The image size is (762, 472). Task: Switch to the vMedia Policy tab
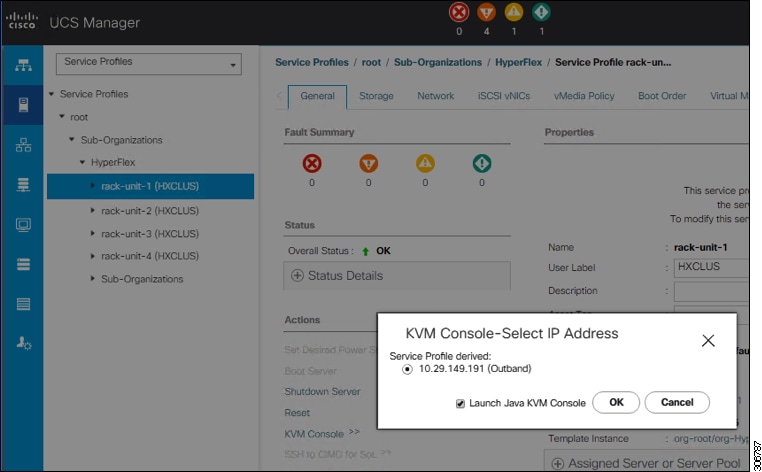point(584,96)
